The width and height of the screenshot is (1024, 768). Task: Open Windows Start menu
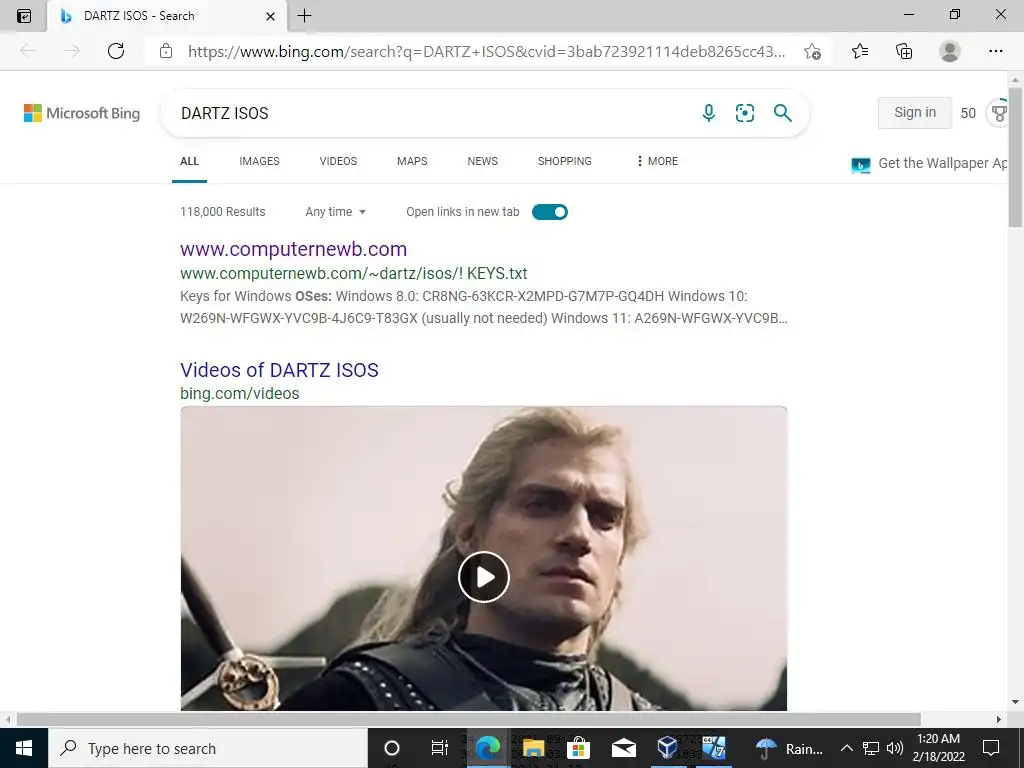tap(24, 748)
